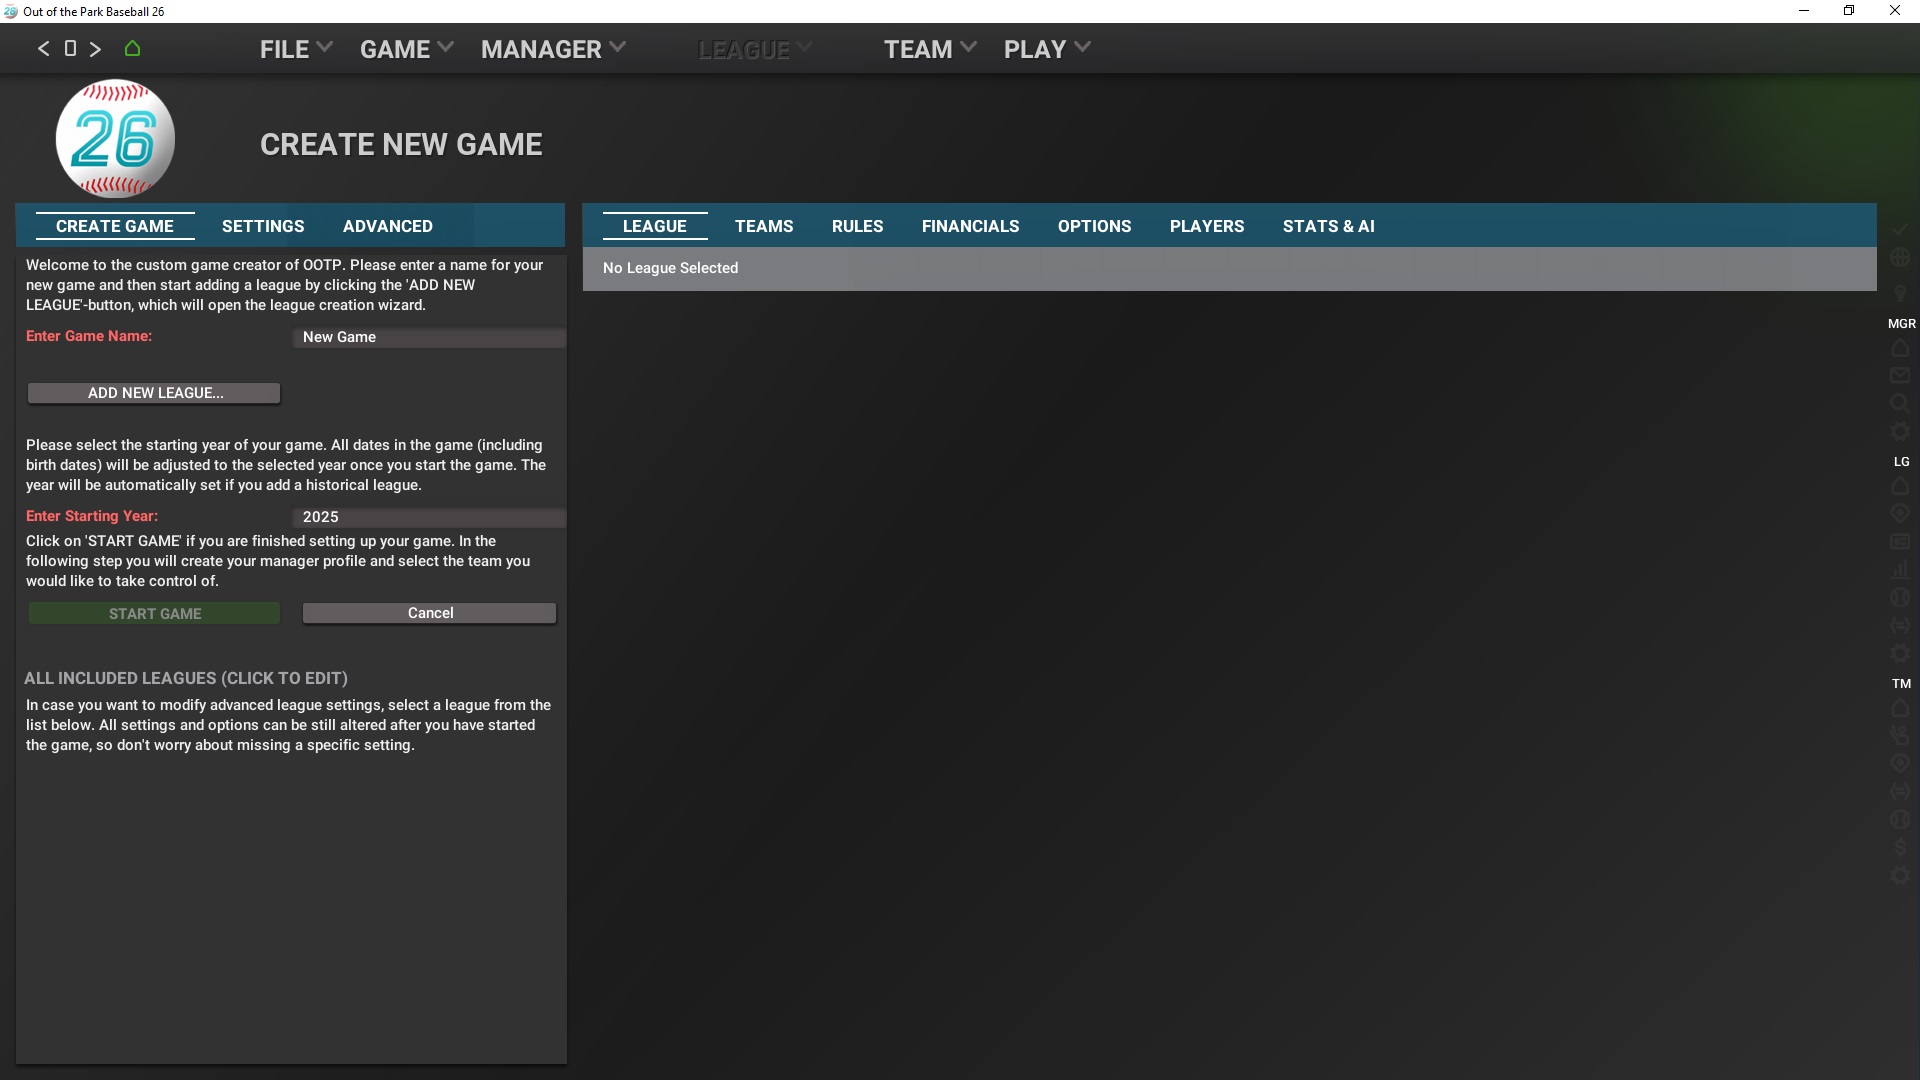This screenshot has width=1920, height=1080.
Task: Open the ADVANCED tab
Action: [388, 226]
